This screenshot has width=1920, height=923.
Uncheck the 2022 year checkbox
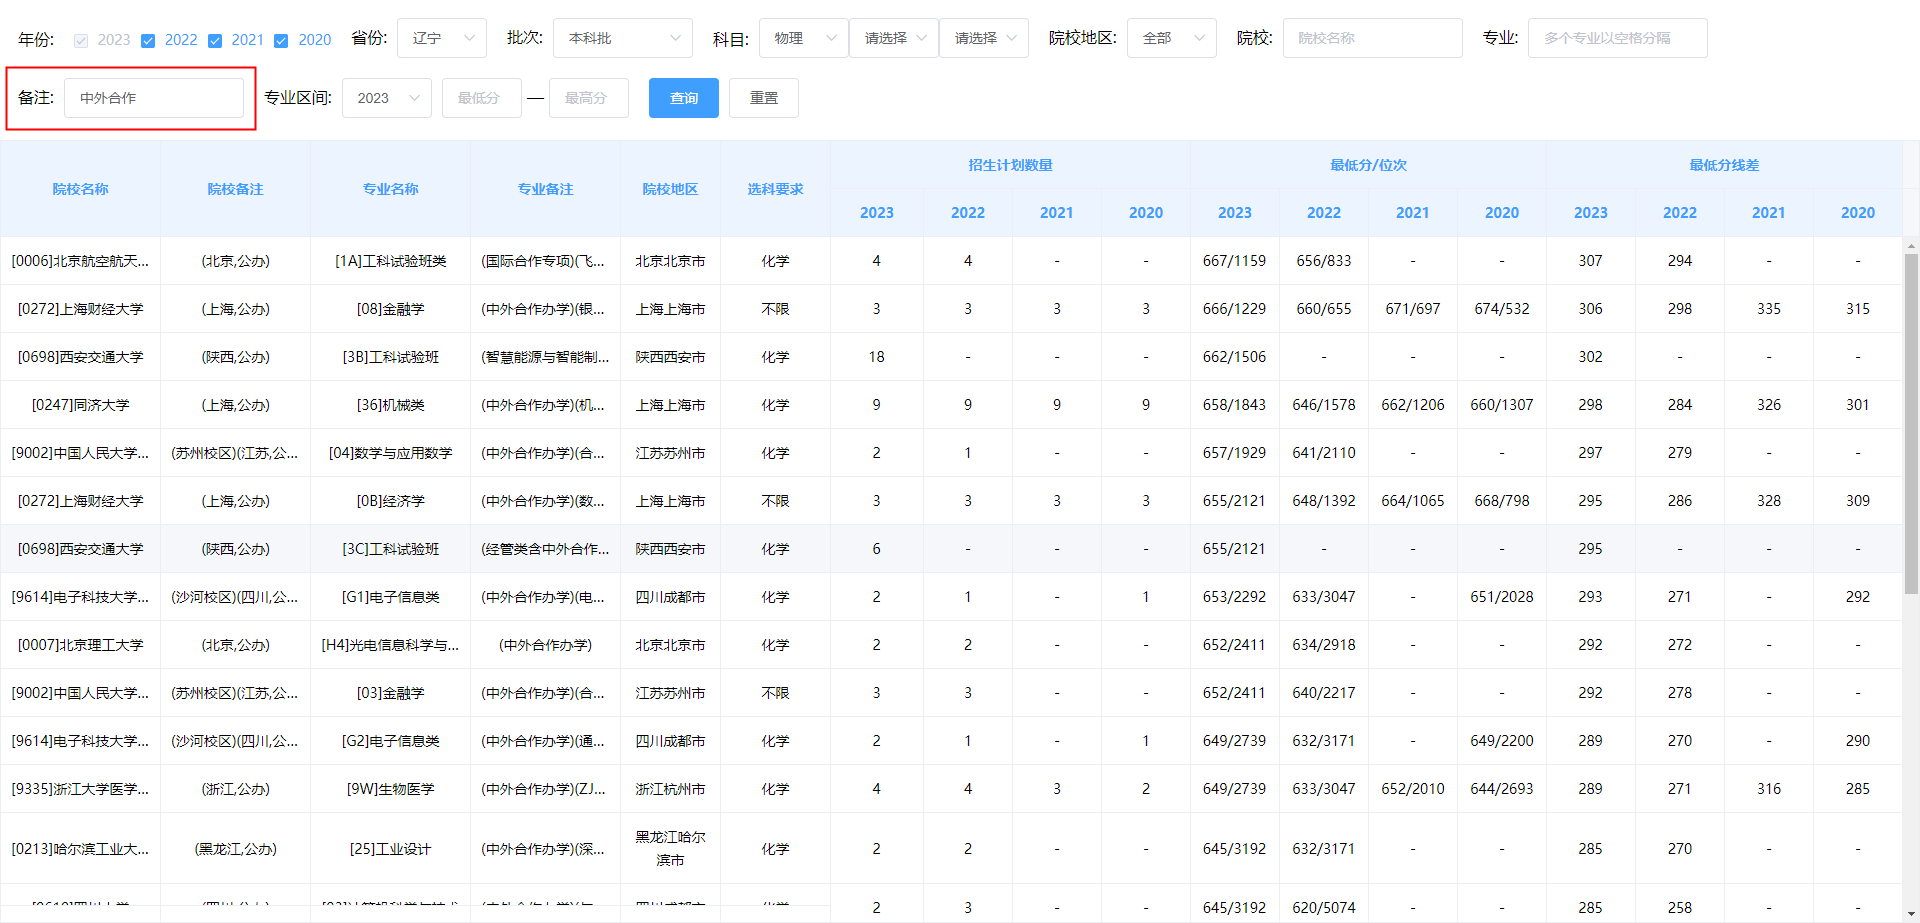point(149,40)
